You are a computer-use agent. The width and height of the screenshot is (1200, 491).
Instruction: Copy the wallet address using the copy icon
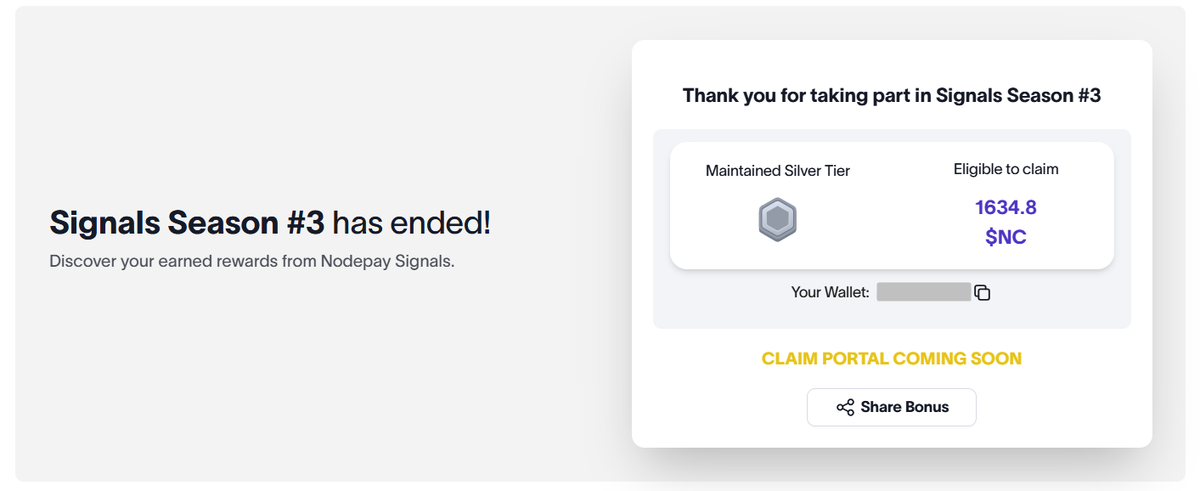(x=982, y=293)
